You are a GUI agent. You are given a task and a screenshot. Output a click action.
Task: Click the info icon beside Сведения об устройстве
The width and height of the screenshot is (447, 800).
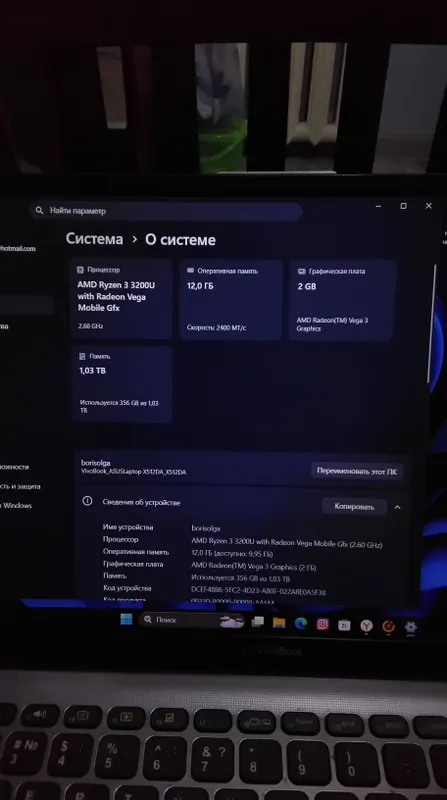[x=87, y=501]
